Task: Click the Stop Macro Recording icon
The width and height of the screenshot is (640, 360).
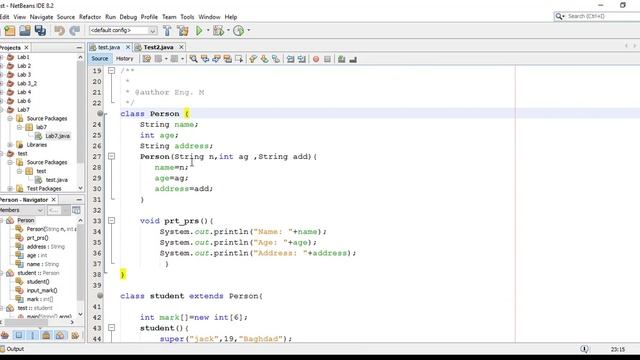Action: (327, 59)
